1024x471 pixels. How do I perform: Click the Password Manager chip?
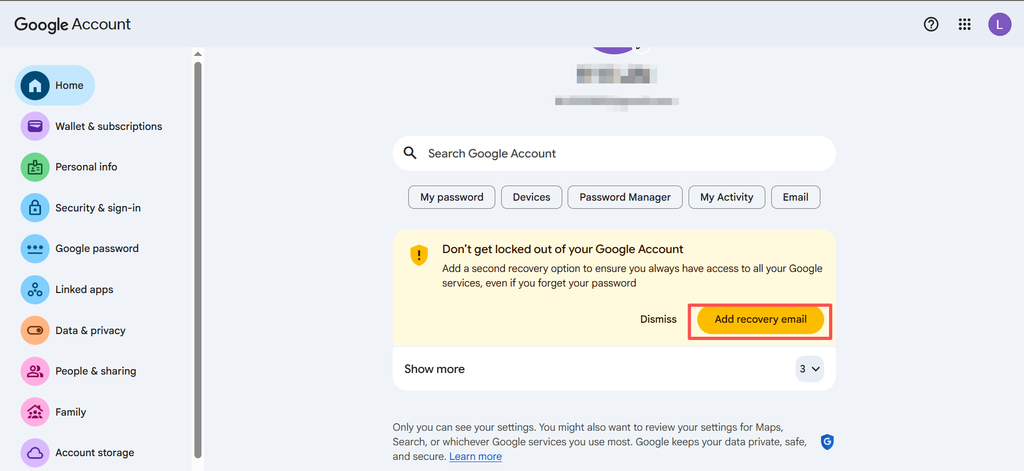(625, 197)
